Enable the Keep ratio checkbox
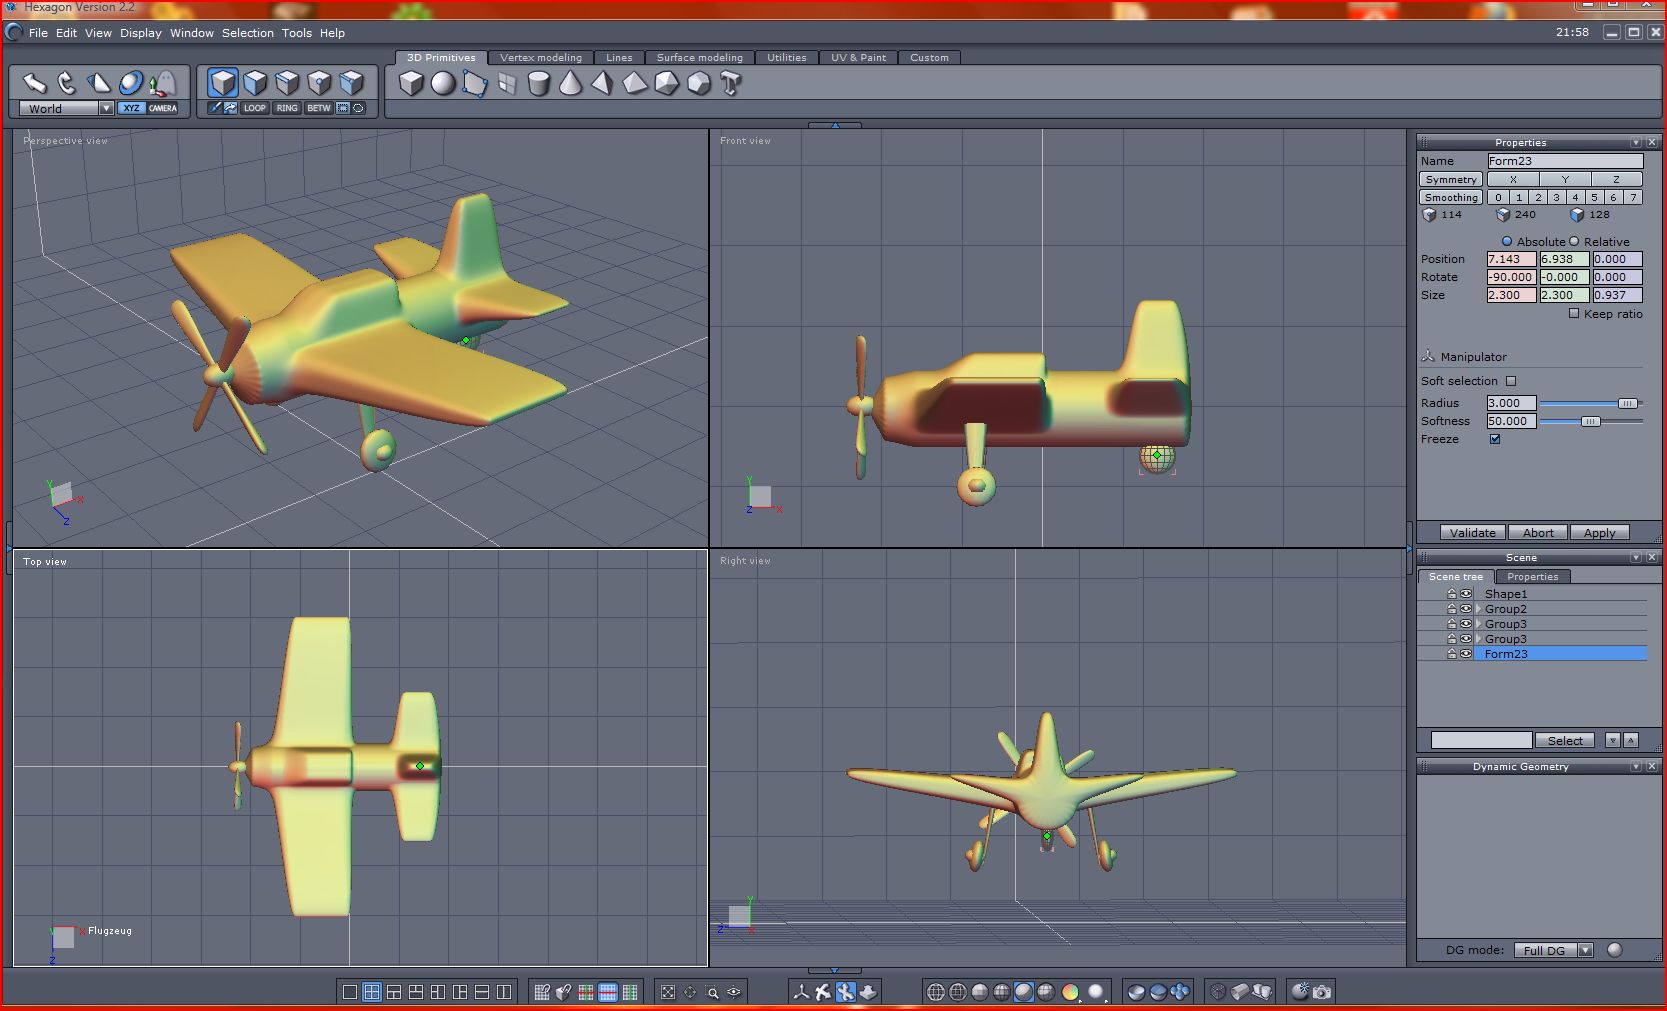Screen dimensions: 1667x1011 click(x=1574, y=314)
